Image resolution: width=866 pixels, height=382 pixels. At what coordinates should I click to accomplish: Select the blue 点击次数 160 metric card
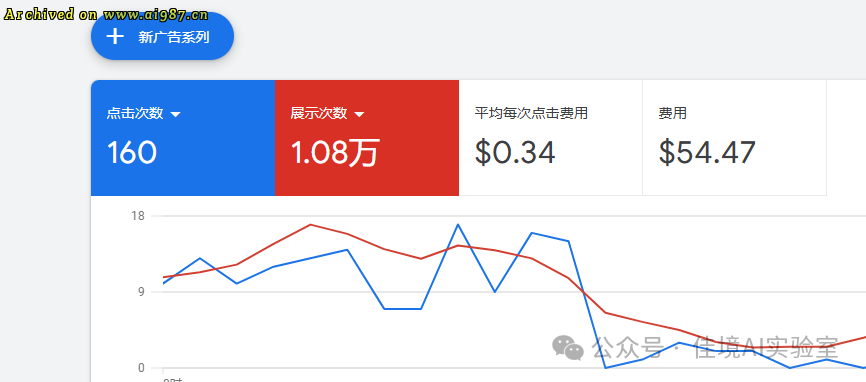pyautogui.click(x=183, y=138)
